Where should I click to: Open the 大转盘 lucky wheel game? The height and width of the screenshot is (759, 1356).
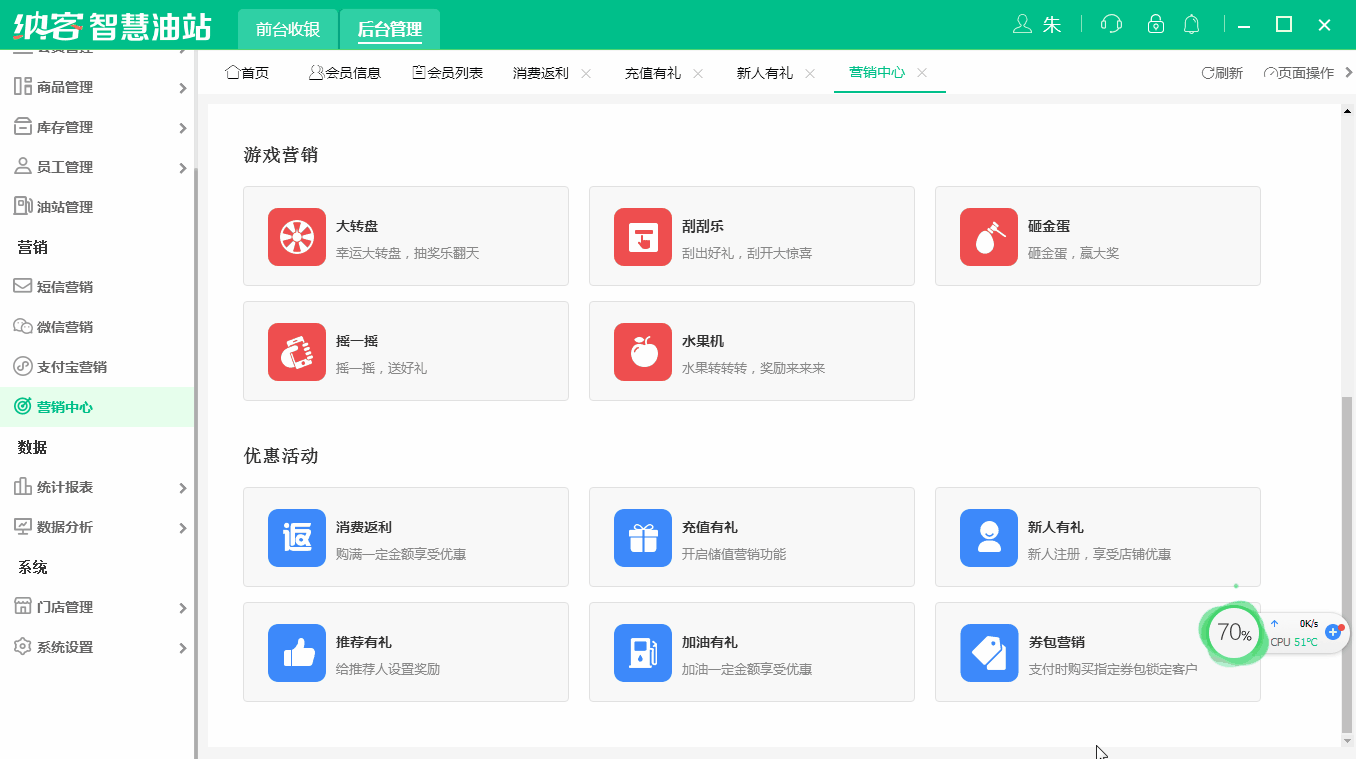point(296,237)
